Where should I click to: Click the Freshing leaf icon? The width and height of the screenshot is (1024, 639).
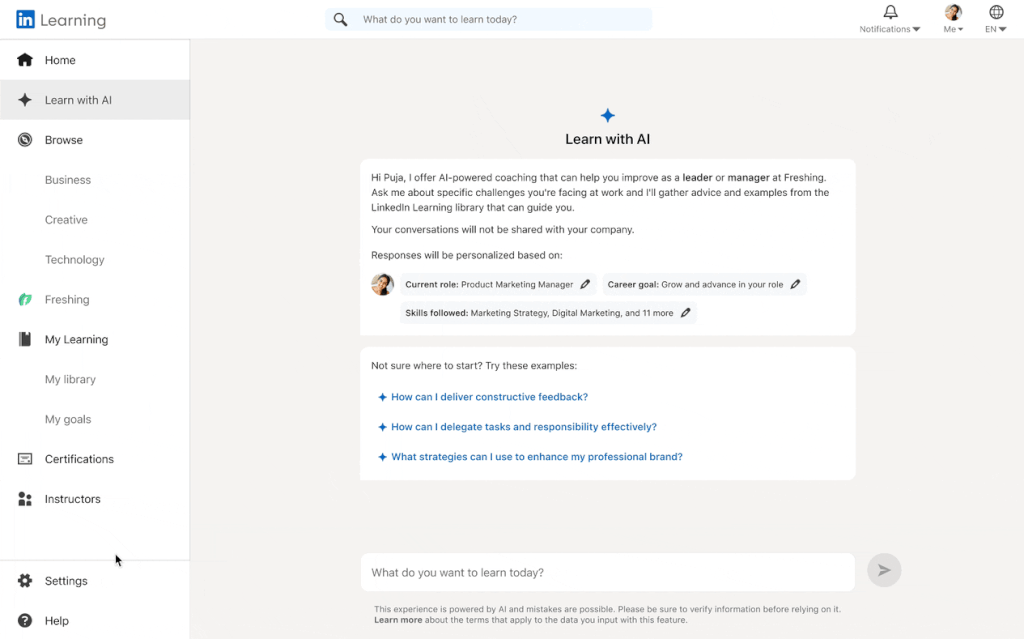pos(25,299)
